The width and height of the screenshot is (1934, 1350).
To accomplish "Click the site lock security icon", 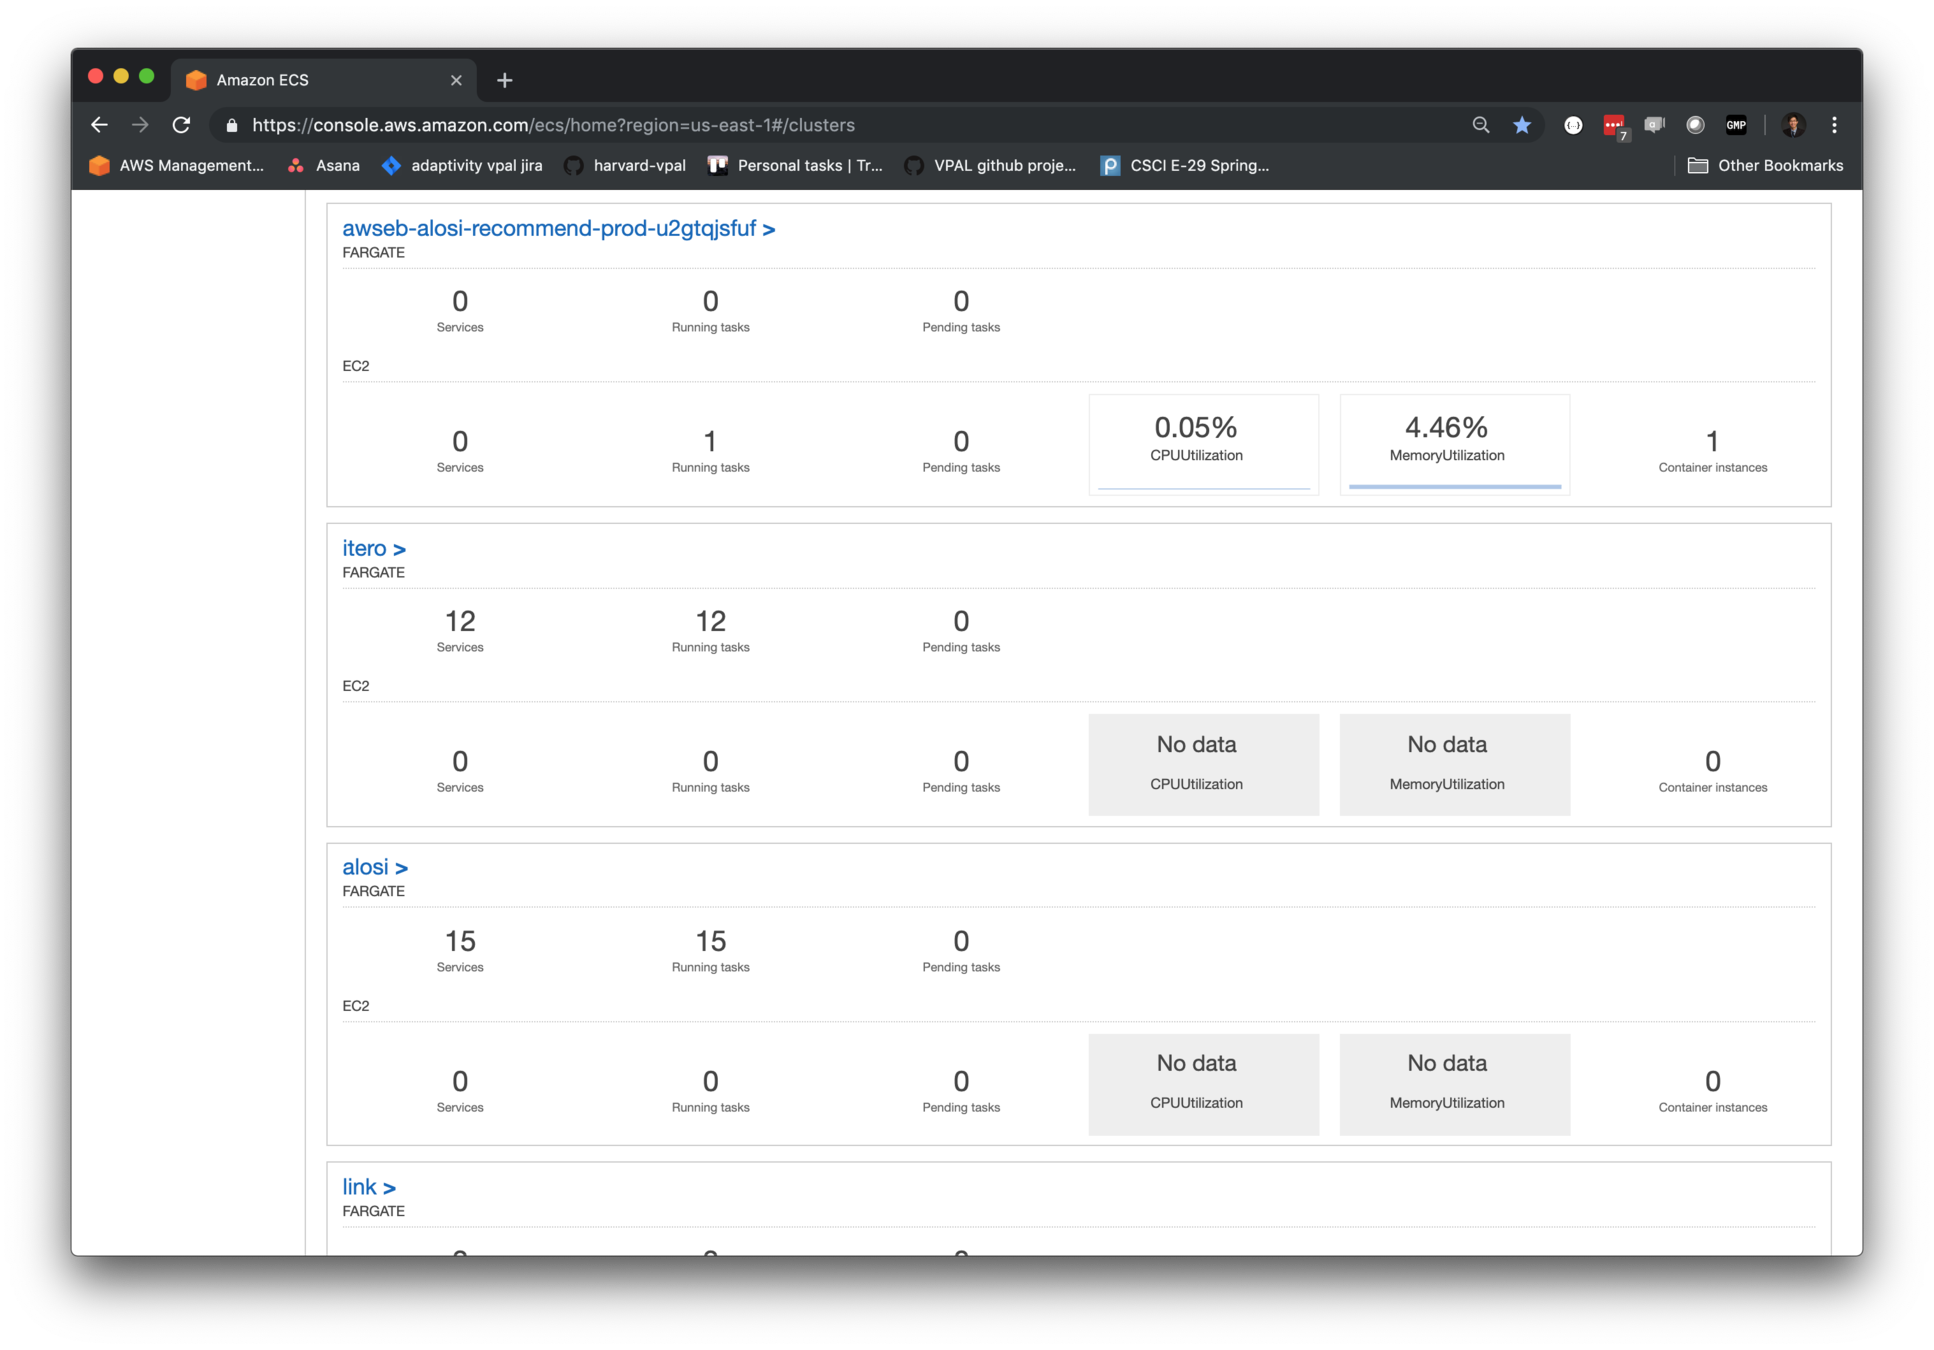I will [x=232, y=125].
